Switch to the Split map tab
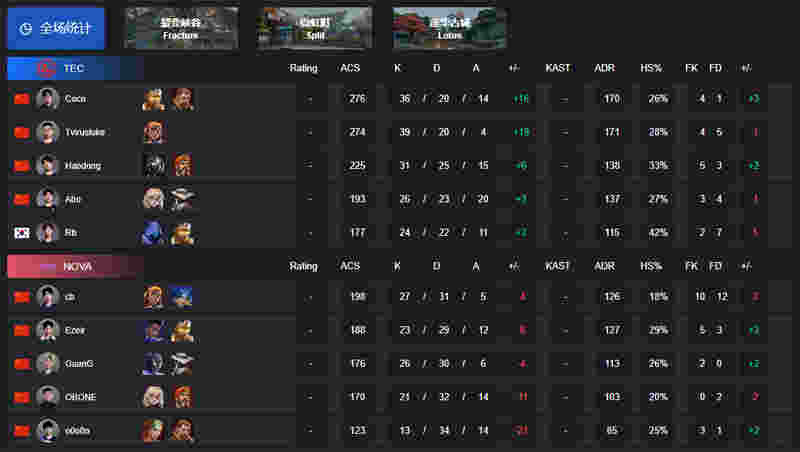The width and height of the screenshot is (800, 452). (315, 28)
